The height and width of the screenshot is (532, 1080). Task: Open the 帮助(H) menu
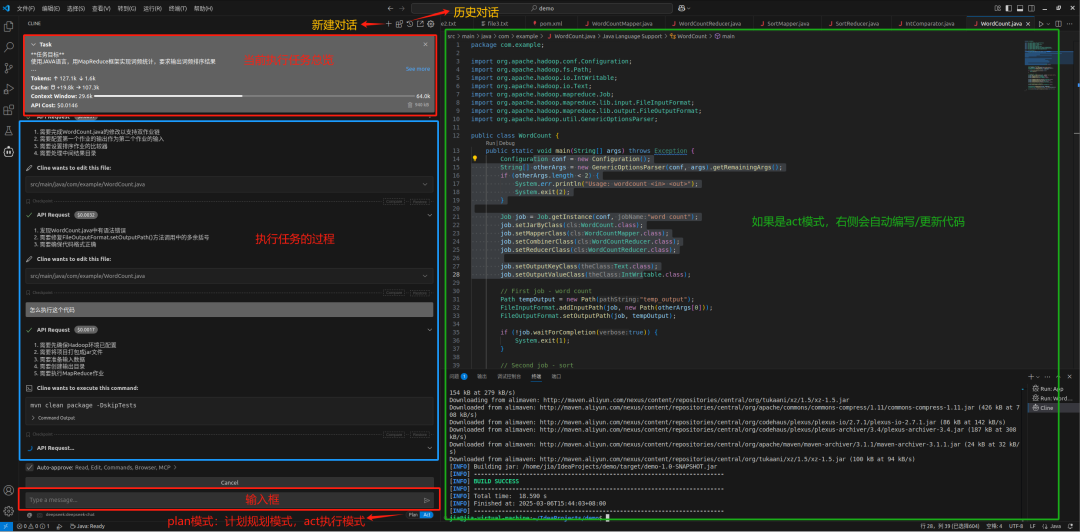[x=203, y=8]
